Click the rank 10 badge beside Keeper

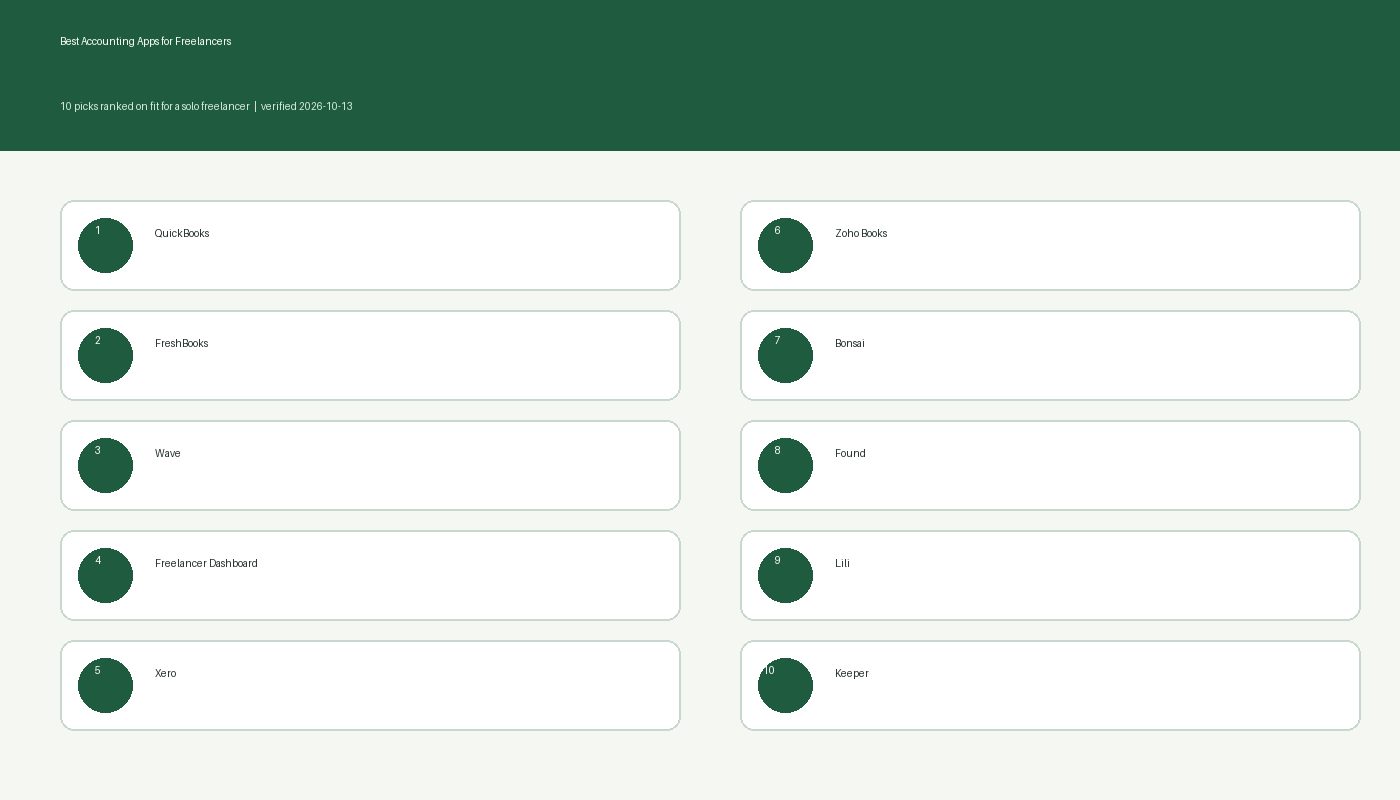(x=785, y=685)
